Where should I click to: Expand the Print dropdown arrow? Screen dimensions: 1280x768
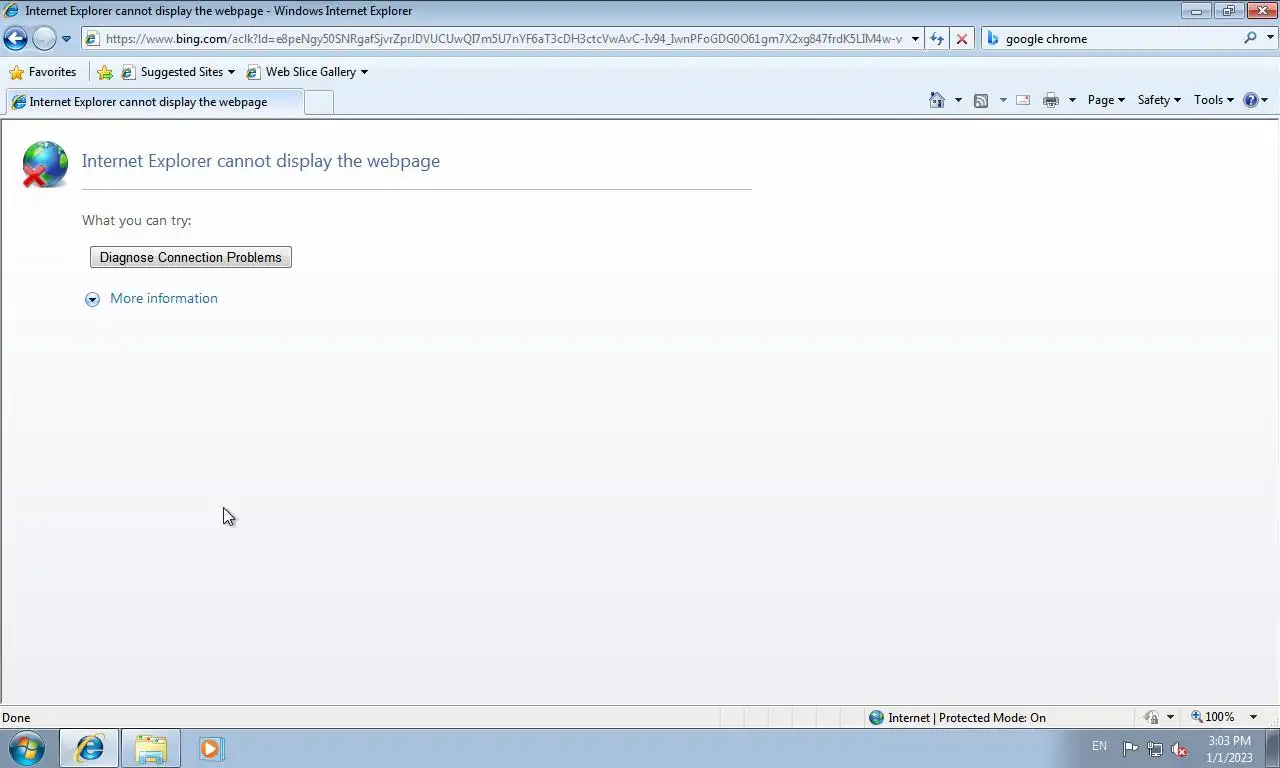tap(1072, 100)
